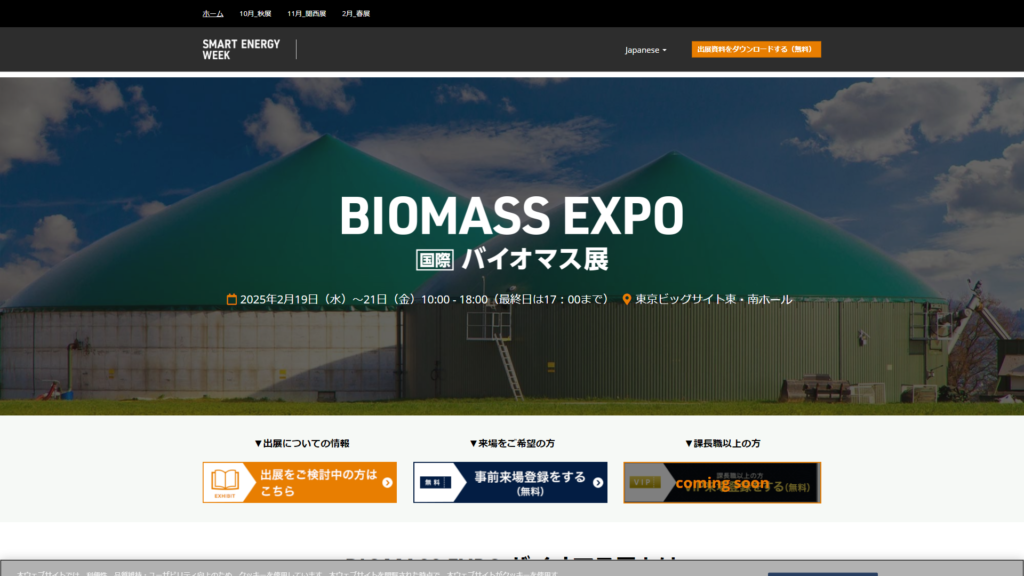Open the ホーム menu item
The image size is (1024, 576).
coord(213,14)
